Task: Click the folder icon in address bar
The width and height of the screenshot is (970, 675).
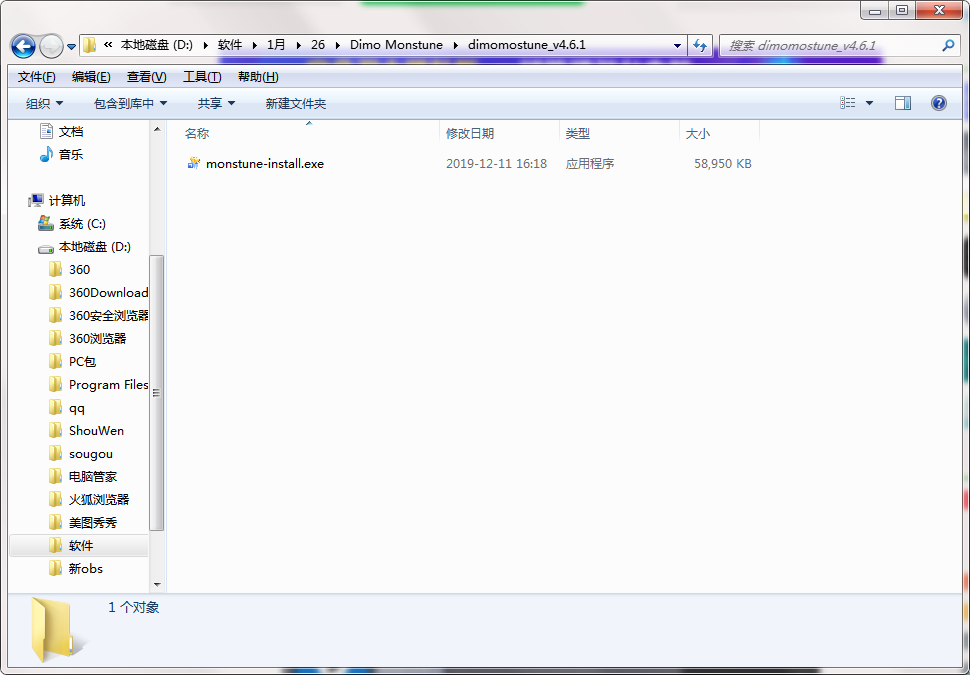Action: (x=90, y=45)
